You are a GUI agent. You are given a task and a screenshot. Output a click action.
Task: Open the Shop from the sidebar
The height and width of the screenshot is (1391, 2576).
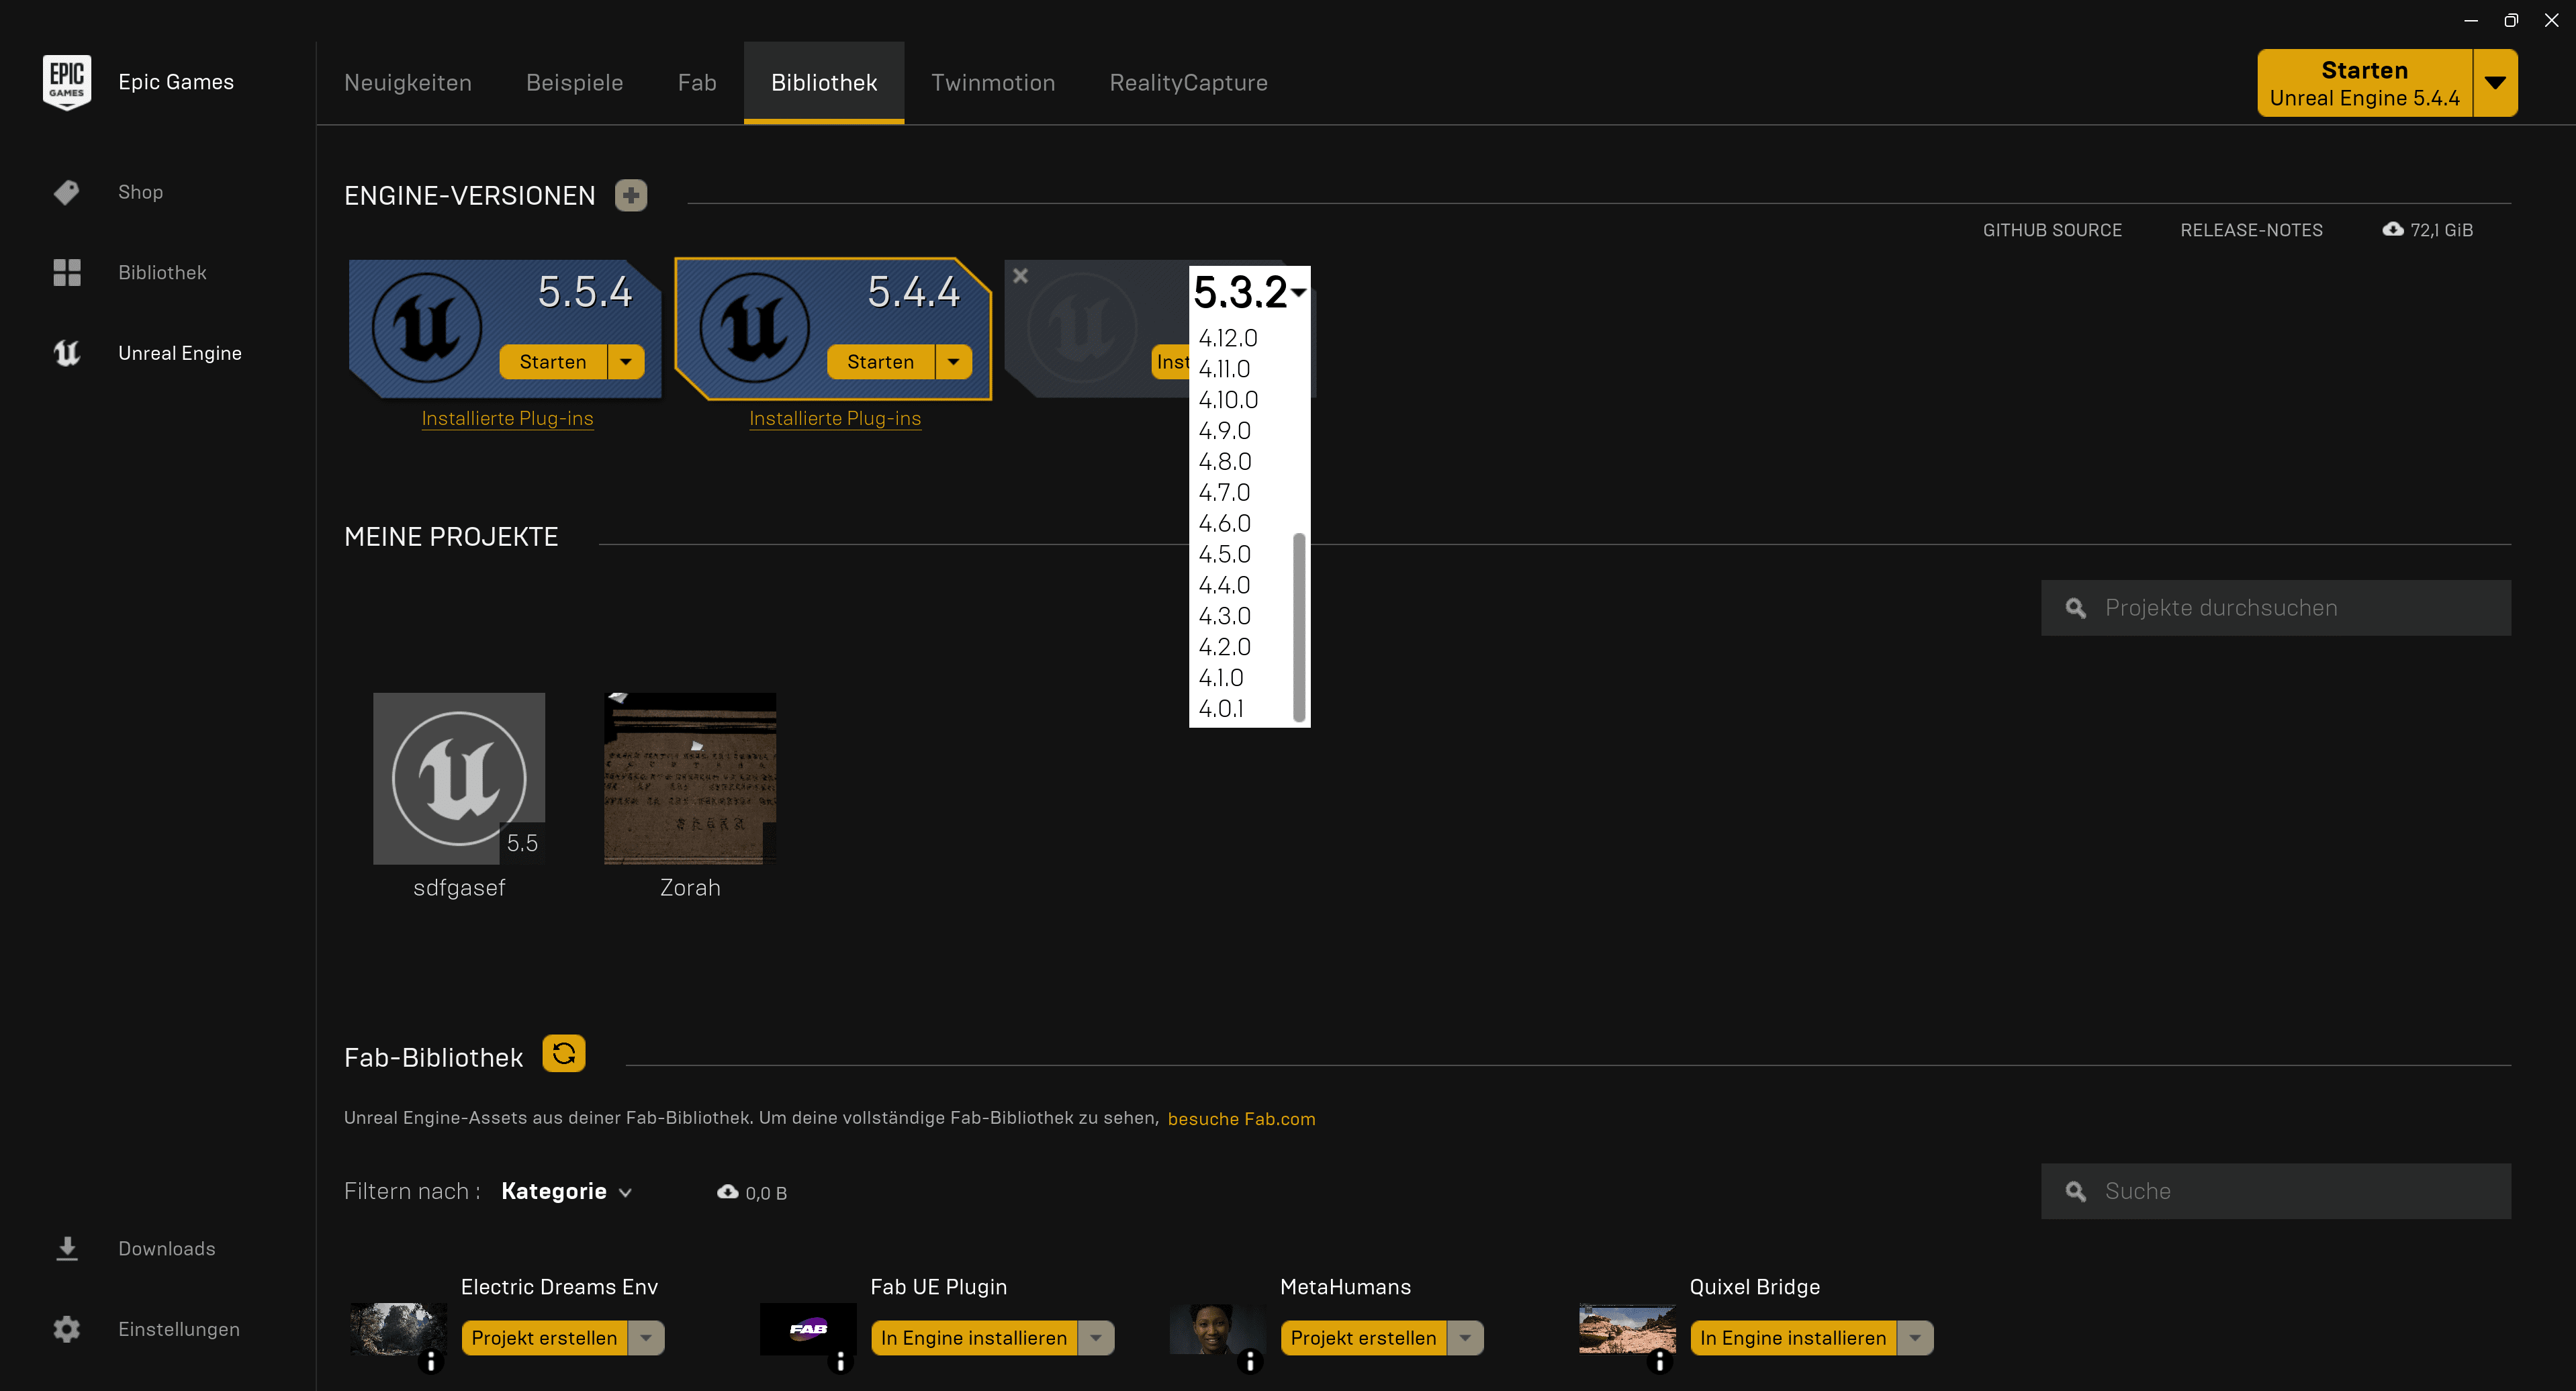click(x=140, y=192)
